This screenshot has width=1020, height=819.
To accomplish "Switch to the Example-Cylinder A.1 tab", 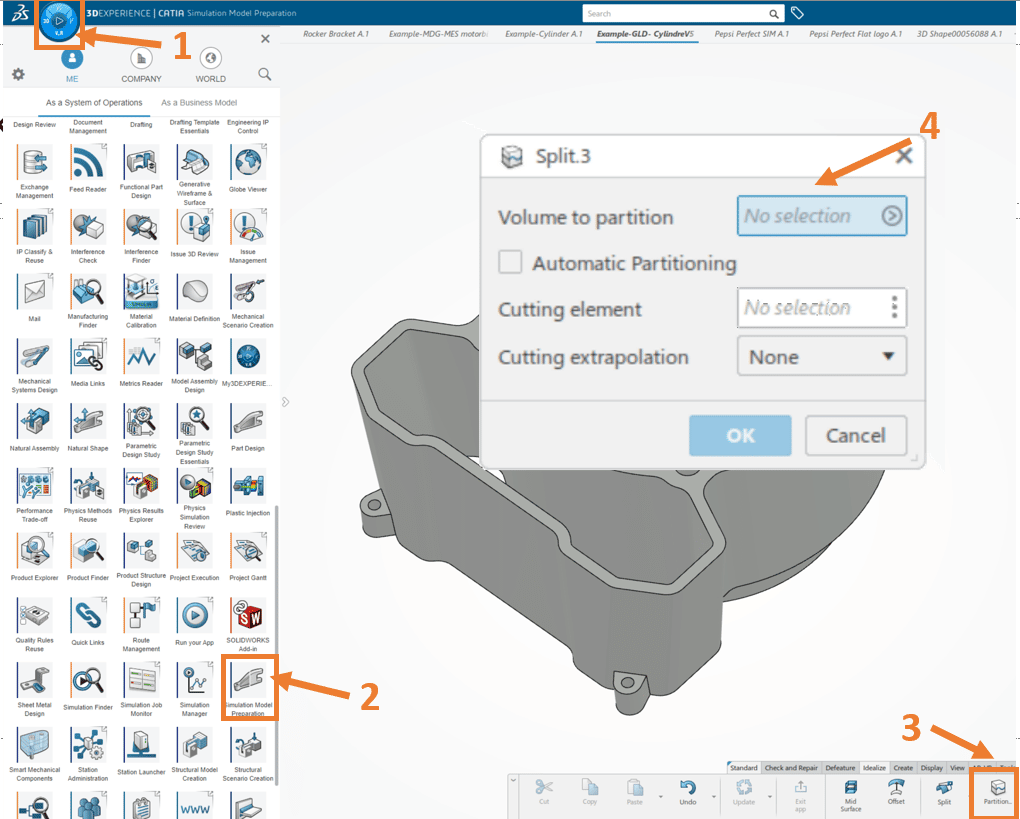I will tap(544, 34).
